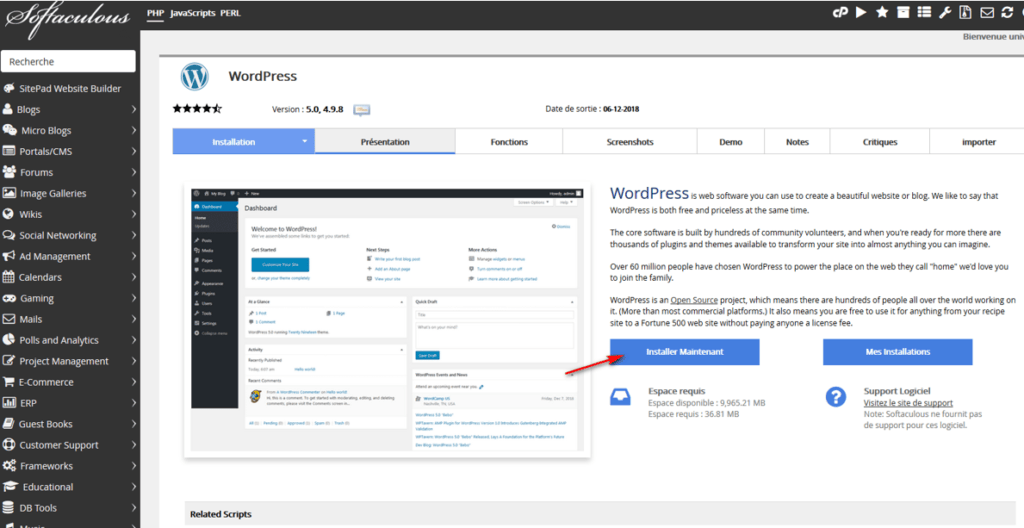Click the Gaming controller icon
This screenshot has width=1024, height=528.
pyautogui.click(x=9, y=298)
